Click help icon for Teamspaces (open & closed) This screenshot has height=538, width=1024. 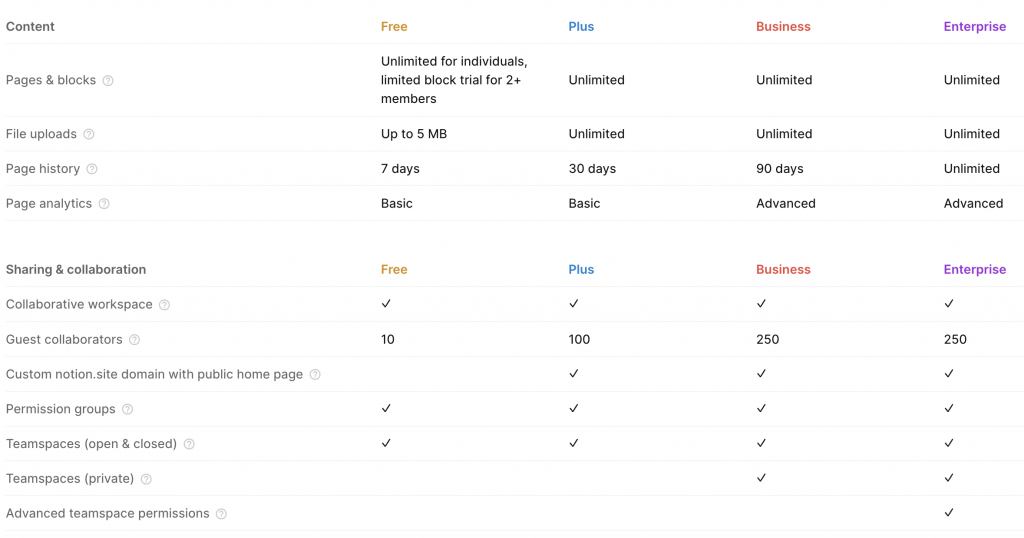[x=189, y=444]
